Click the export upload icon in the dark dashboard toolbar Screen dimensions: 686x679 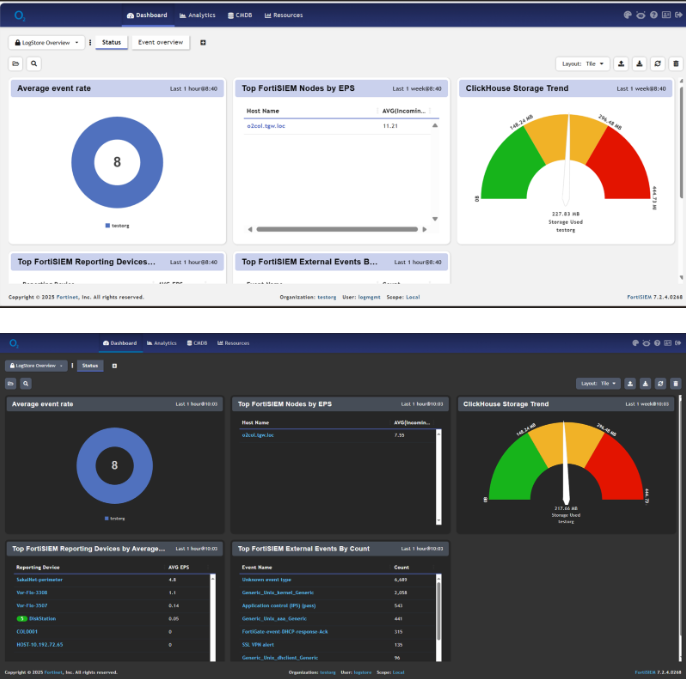[x=630, y=384]
